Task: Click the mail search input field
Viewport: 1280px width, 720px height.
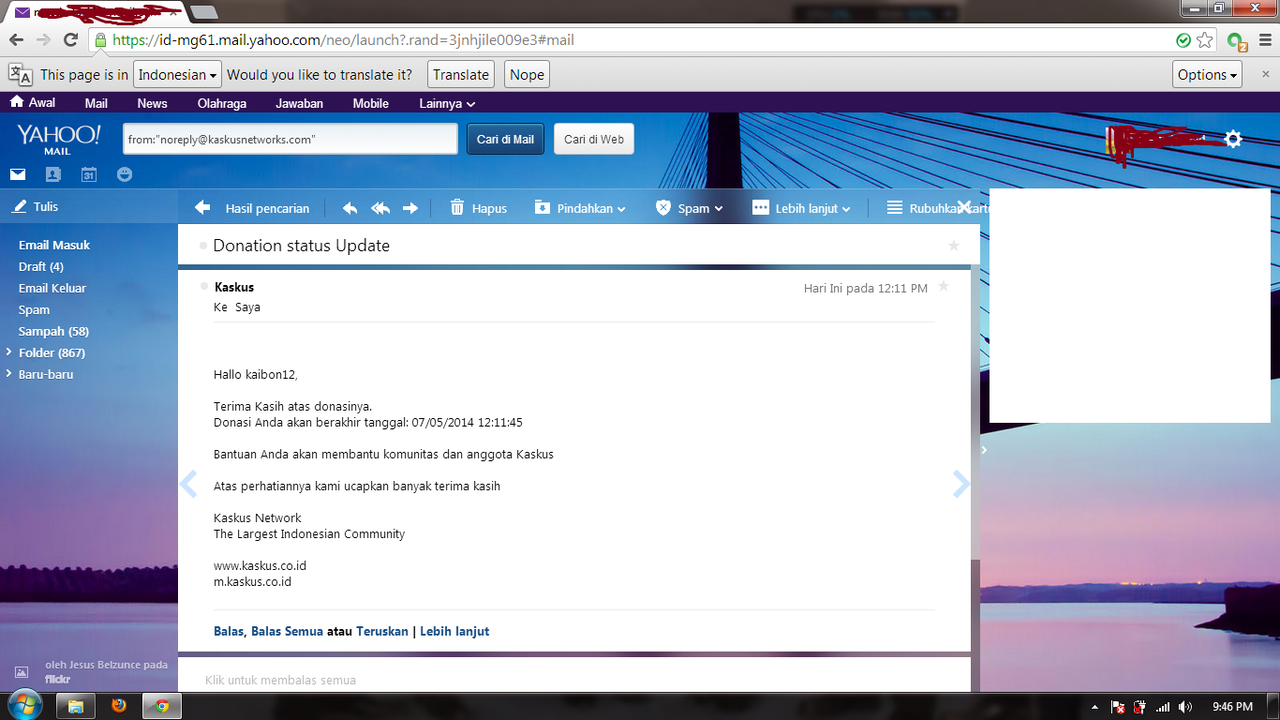Action: [290, 139]
